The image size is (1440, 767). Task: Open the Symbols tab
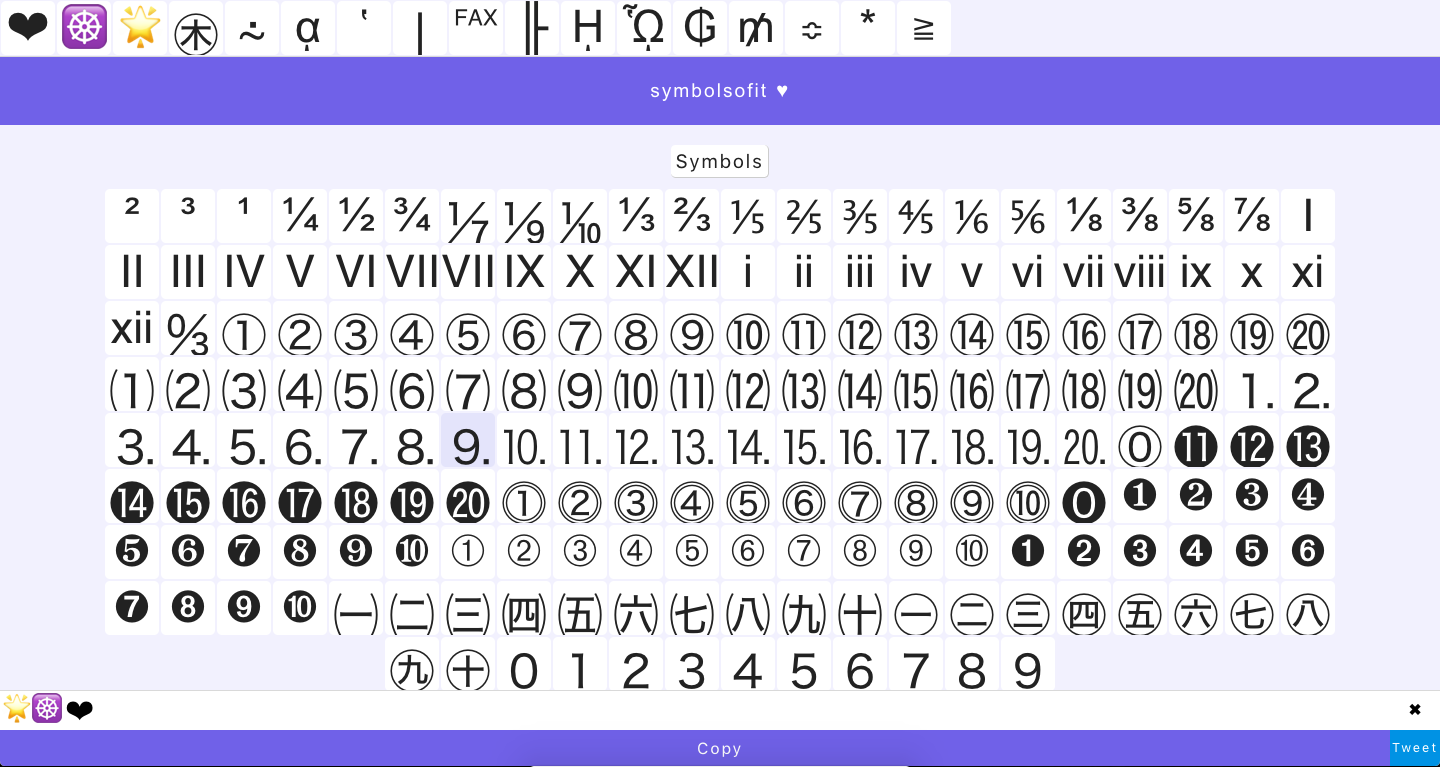click(x=719, y=161)
